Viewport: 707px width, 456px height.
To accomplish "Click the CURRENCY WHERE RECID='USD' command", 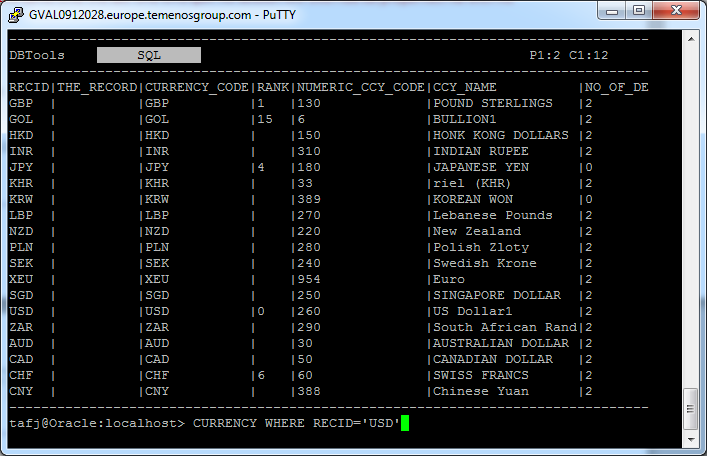I will 296,424.
